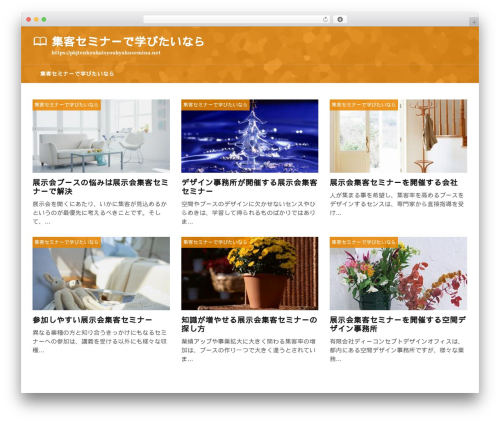The width and height of the screenshot is (500, 423).
Task: Open article 知識が増やせる展示会集客セミナーの探し方
Action: point(249,324)
